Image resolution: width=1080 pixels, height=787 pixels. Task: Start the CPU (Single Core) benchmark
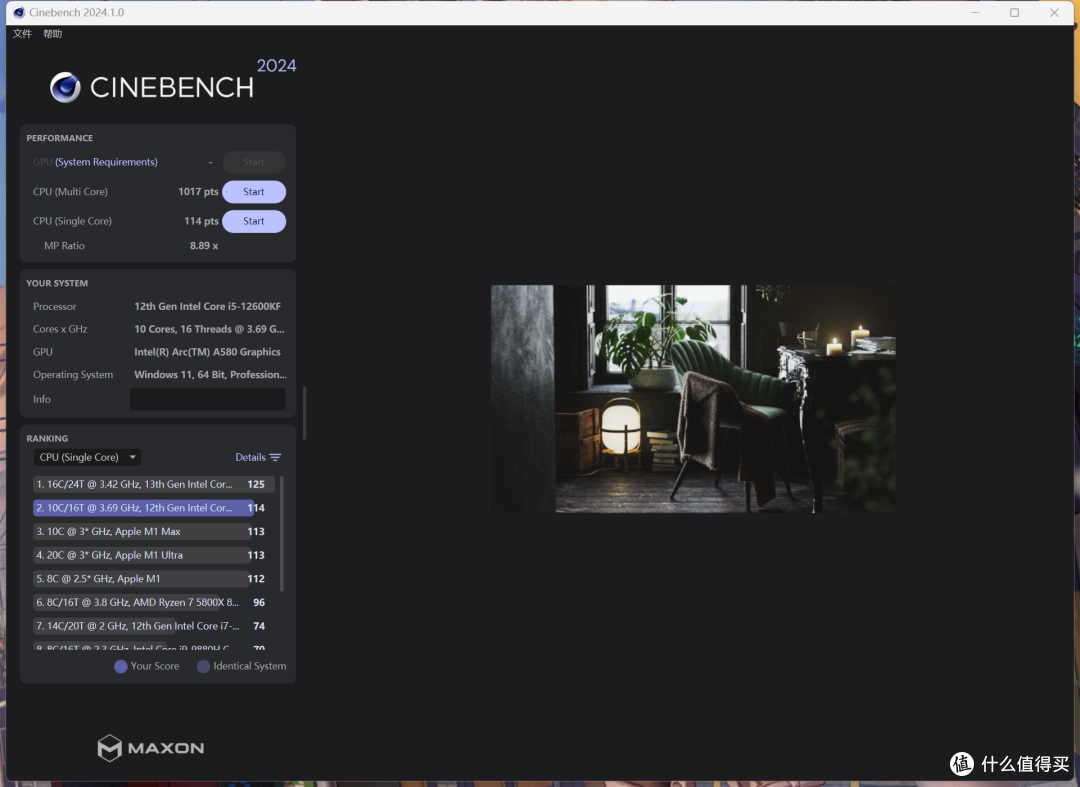253,221
